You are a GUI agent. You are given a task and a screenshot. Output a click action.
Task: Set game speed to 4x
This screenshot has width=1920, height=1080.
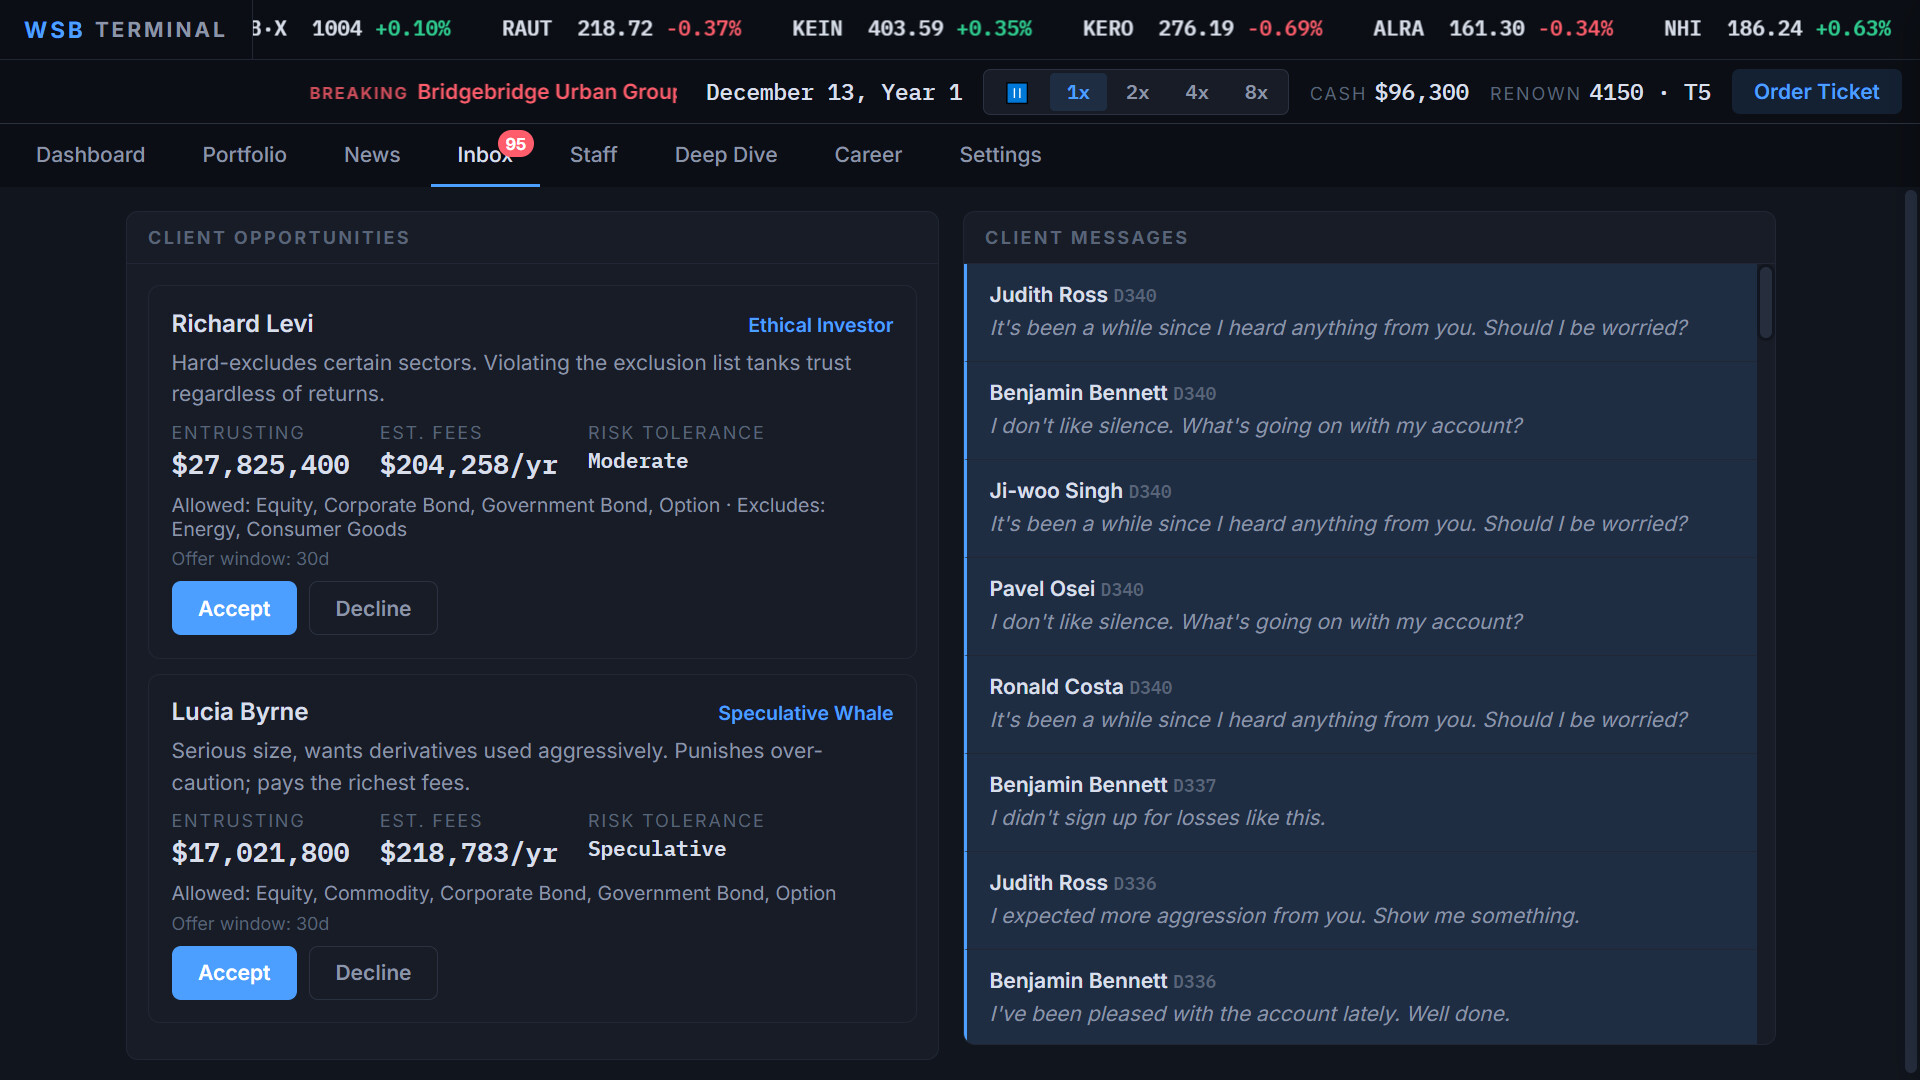(x=1196, y=93)
